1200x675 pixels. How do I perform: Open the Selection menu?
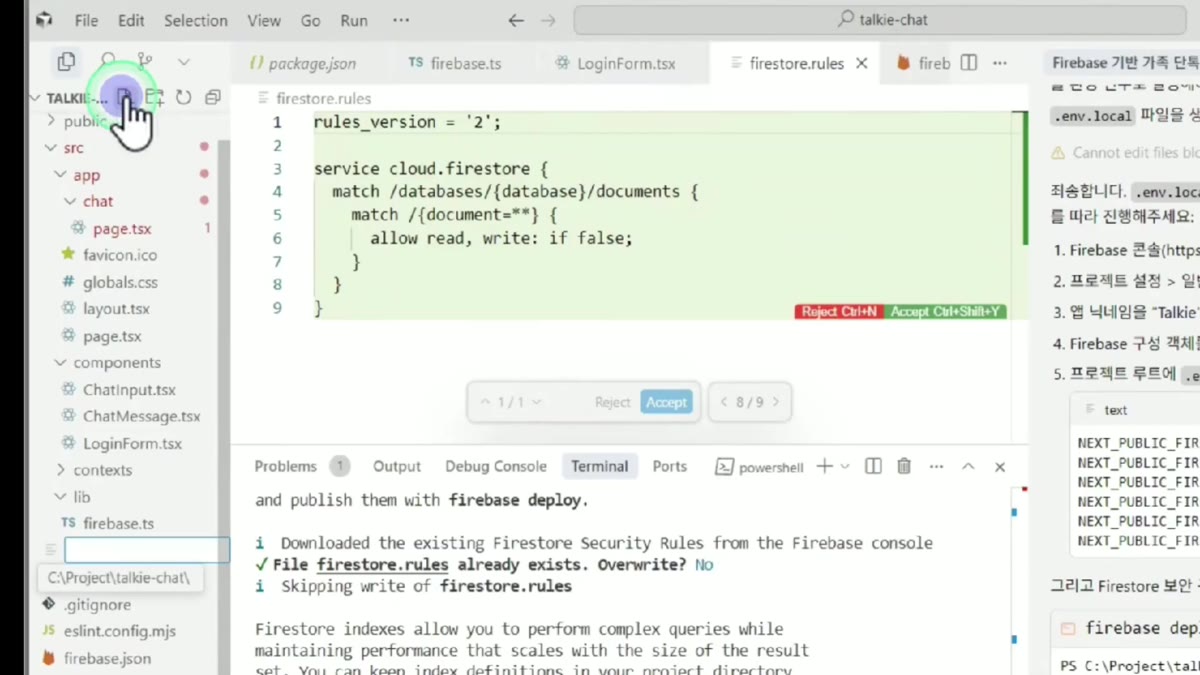(x=196, y=20)
